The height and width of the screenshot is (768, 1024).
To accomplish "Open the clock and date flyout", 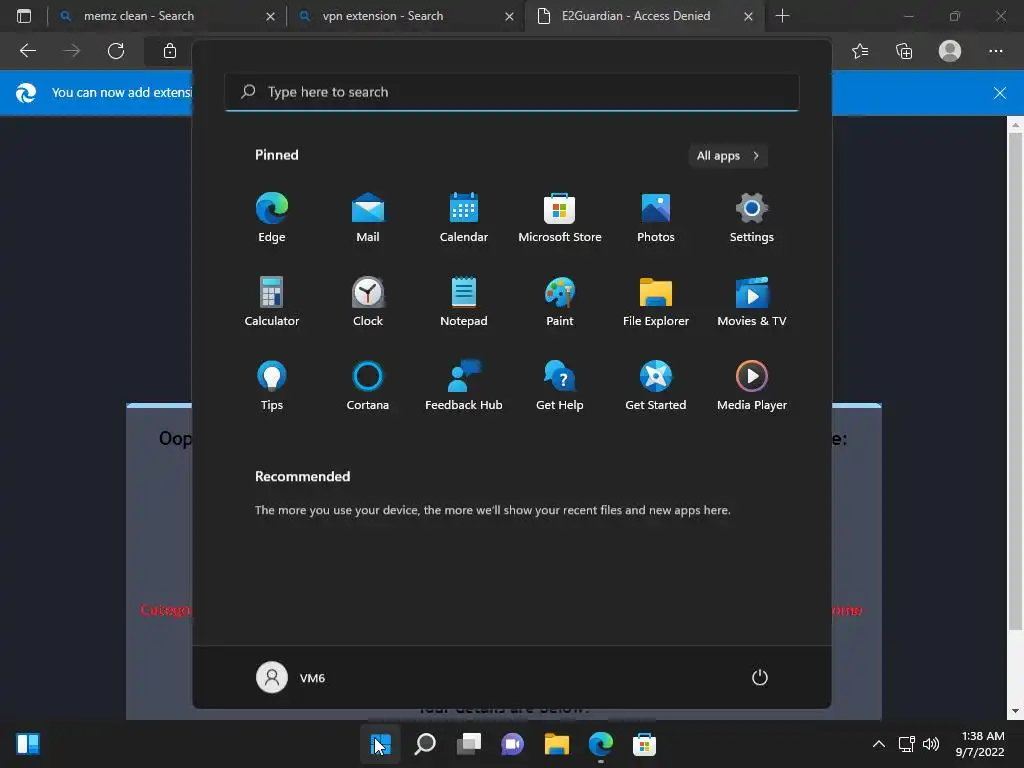I will pyautogui.click(x=980, y=744).
